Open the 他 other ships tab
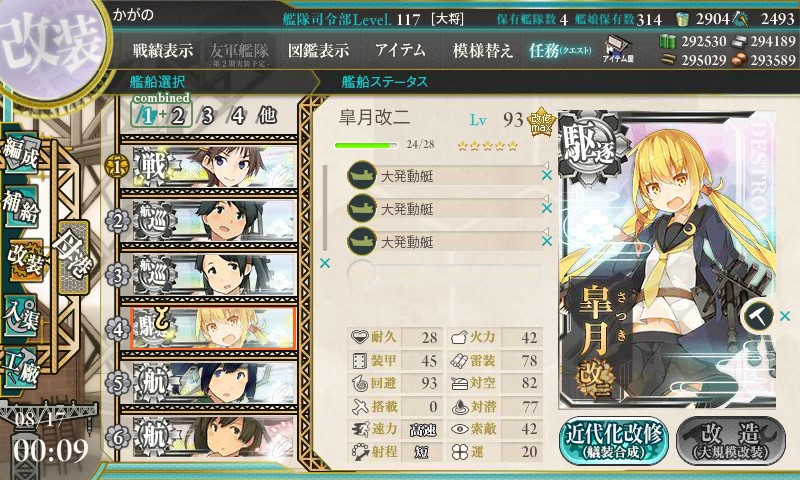The height and width of the screenshot is (480, 800). pos(267,115)
